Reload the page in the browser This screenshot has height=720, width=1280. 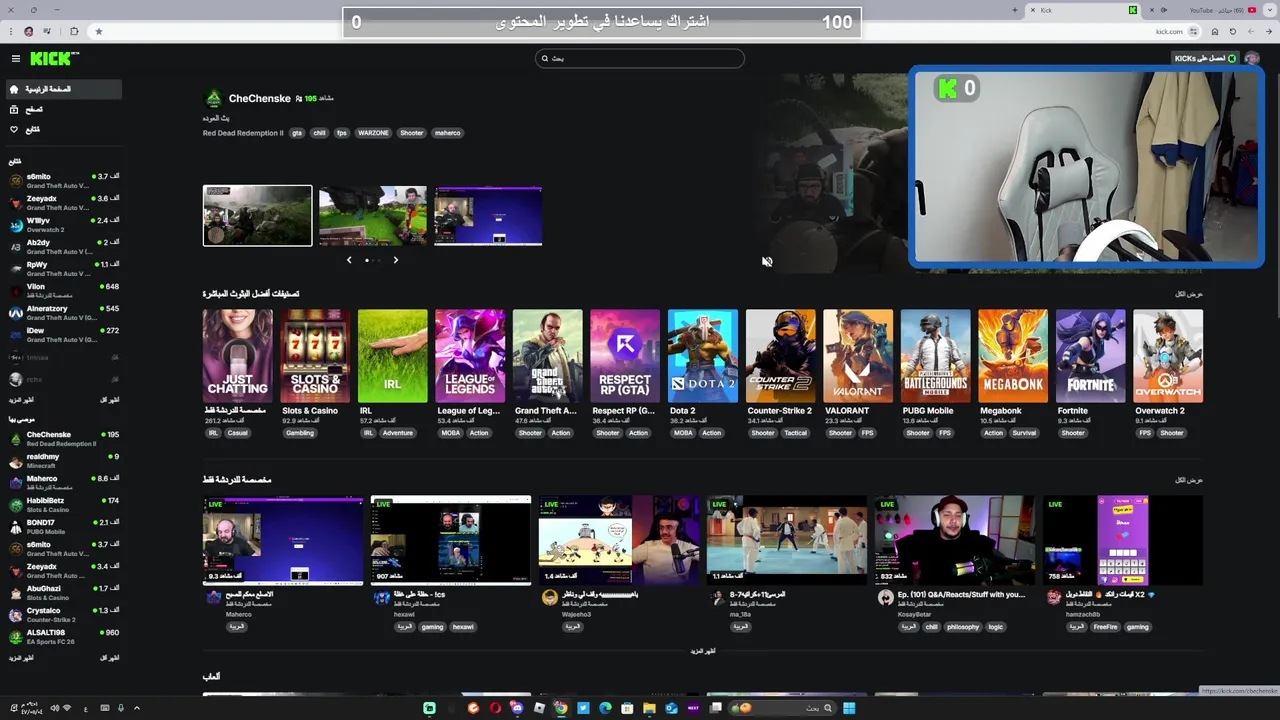(1233, 31)
